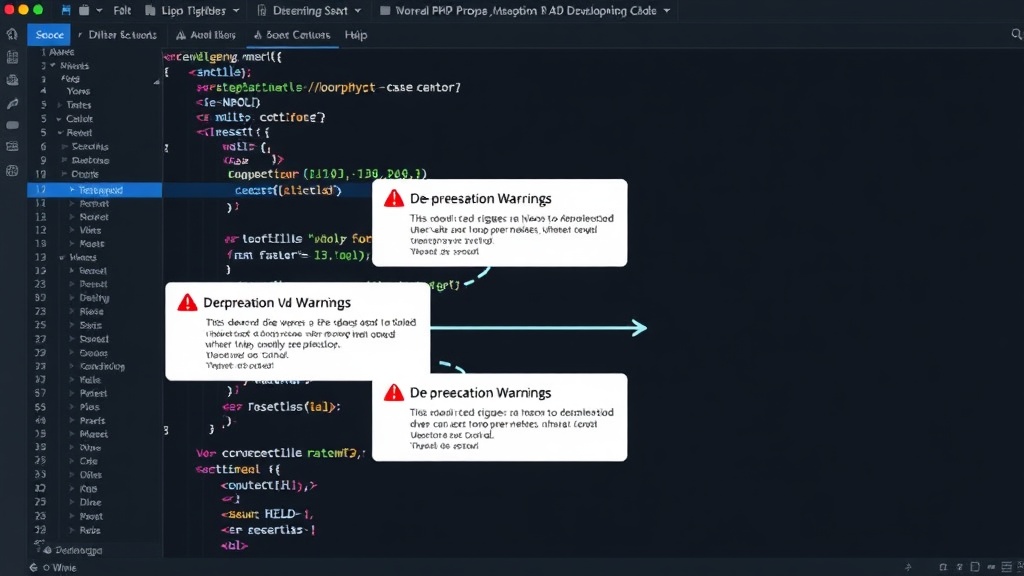Click the bottom icon in left activity bar
Screen dimensions: 1024x576
(12, 171)
